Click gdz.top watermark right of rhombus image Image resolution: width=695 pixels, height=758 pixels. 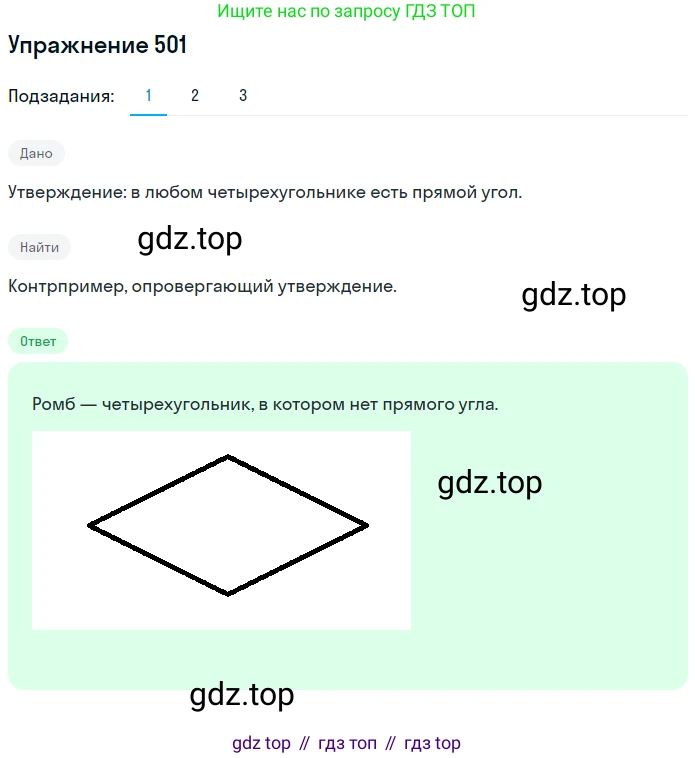pyautogui.click(x=490, y=483)
